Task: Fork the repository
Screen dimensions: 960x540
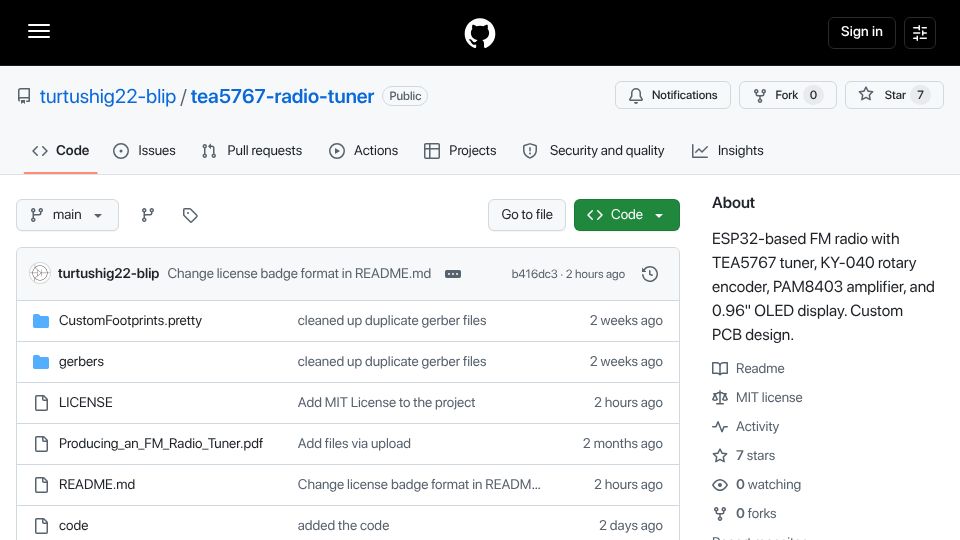Action: click(787, 95)
